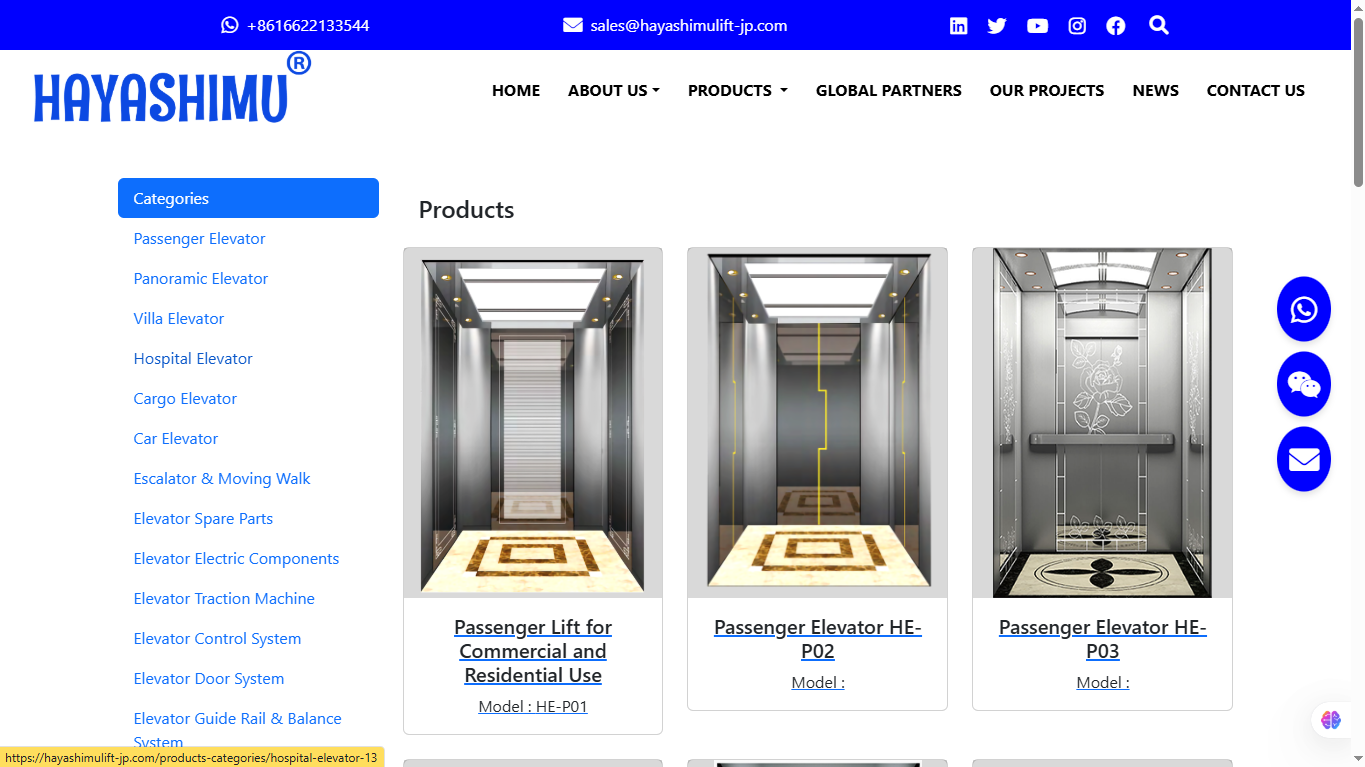Select the Villa Elevator category
1365x767 pixels.
pyautogui.click(x=179, y=318)
